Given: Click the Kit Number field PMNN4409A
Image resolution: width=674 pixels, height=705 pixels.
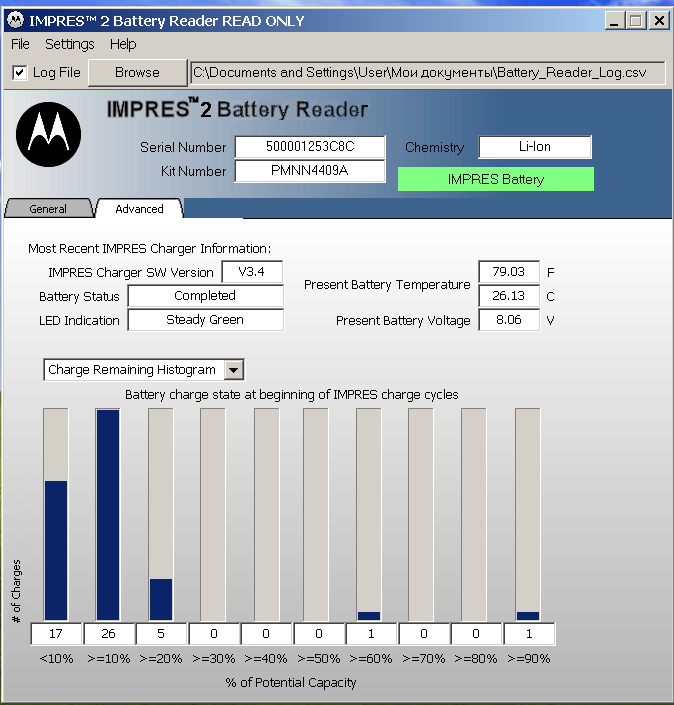Looking at the screenshot, I should pyautogui.click(x=310, y=171).
